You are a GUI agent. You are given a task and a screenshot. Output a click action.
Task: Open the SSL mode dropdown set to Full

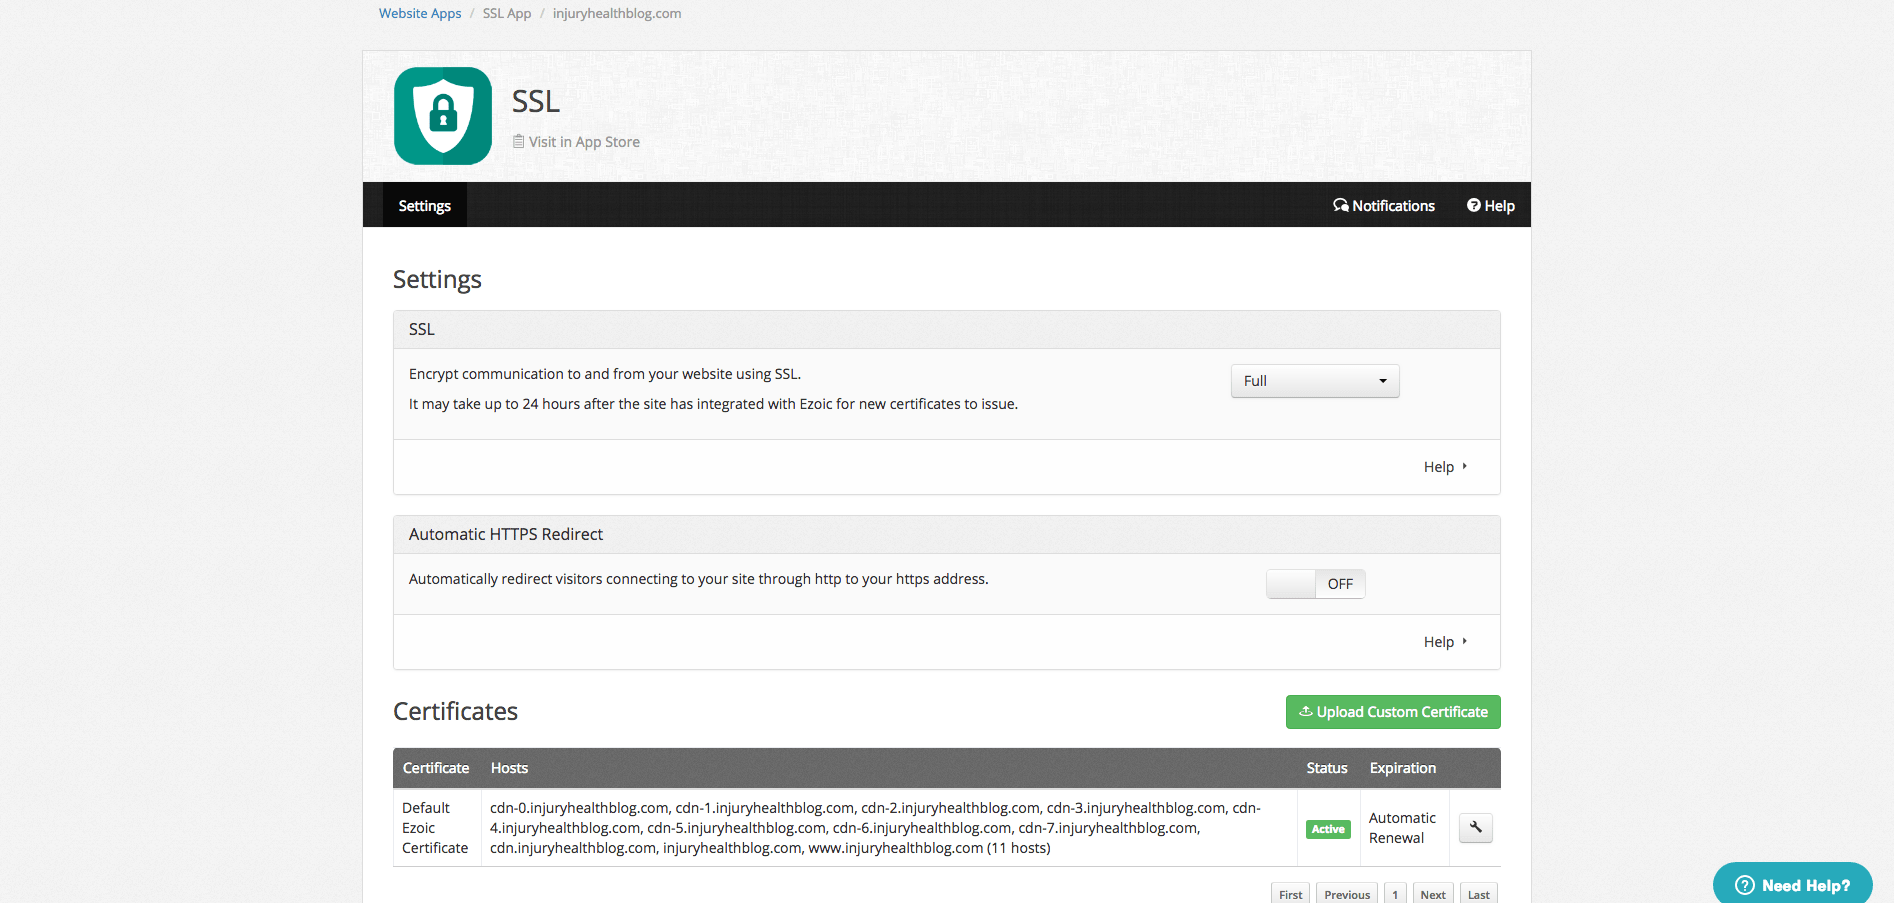point(1315,381)
